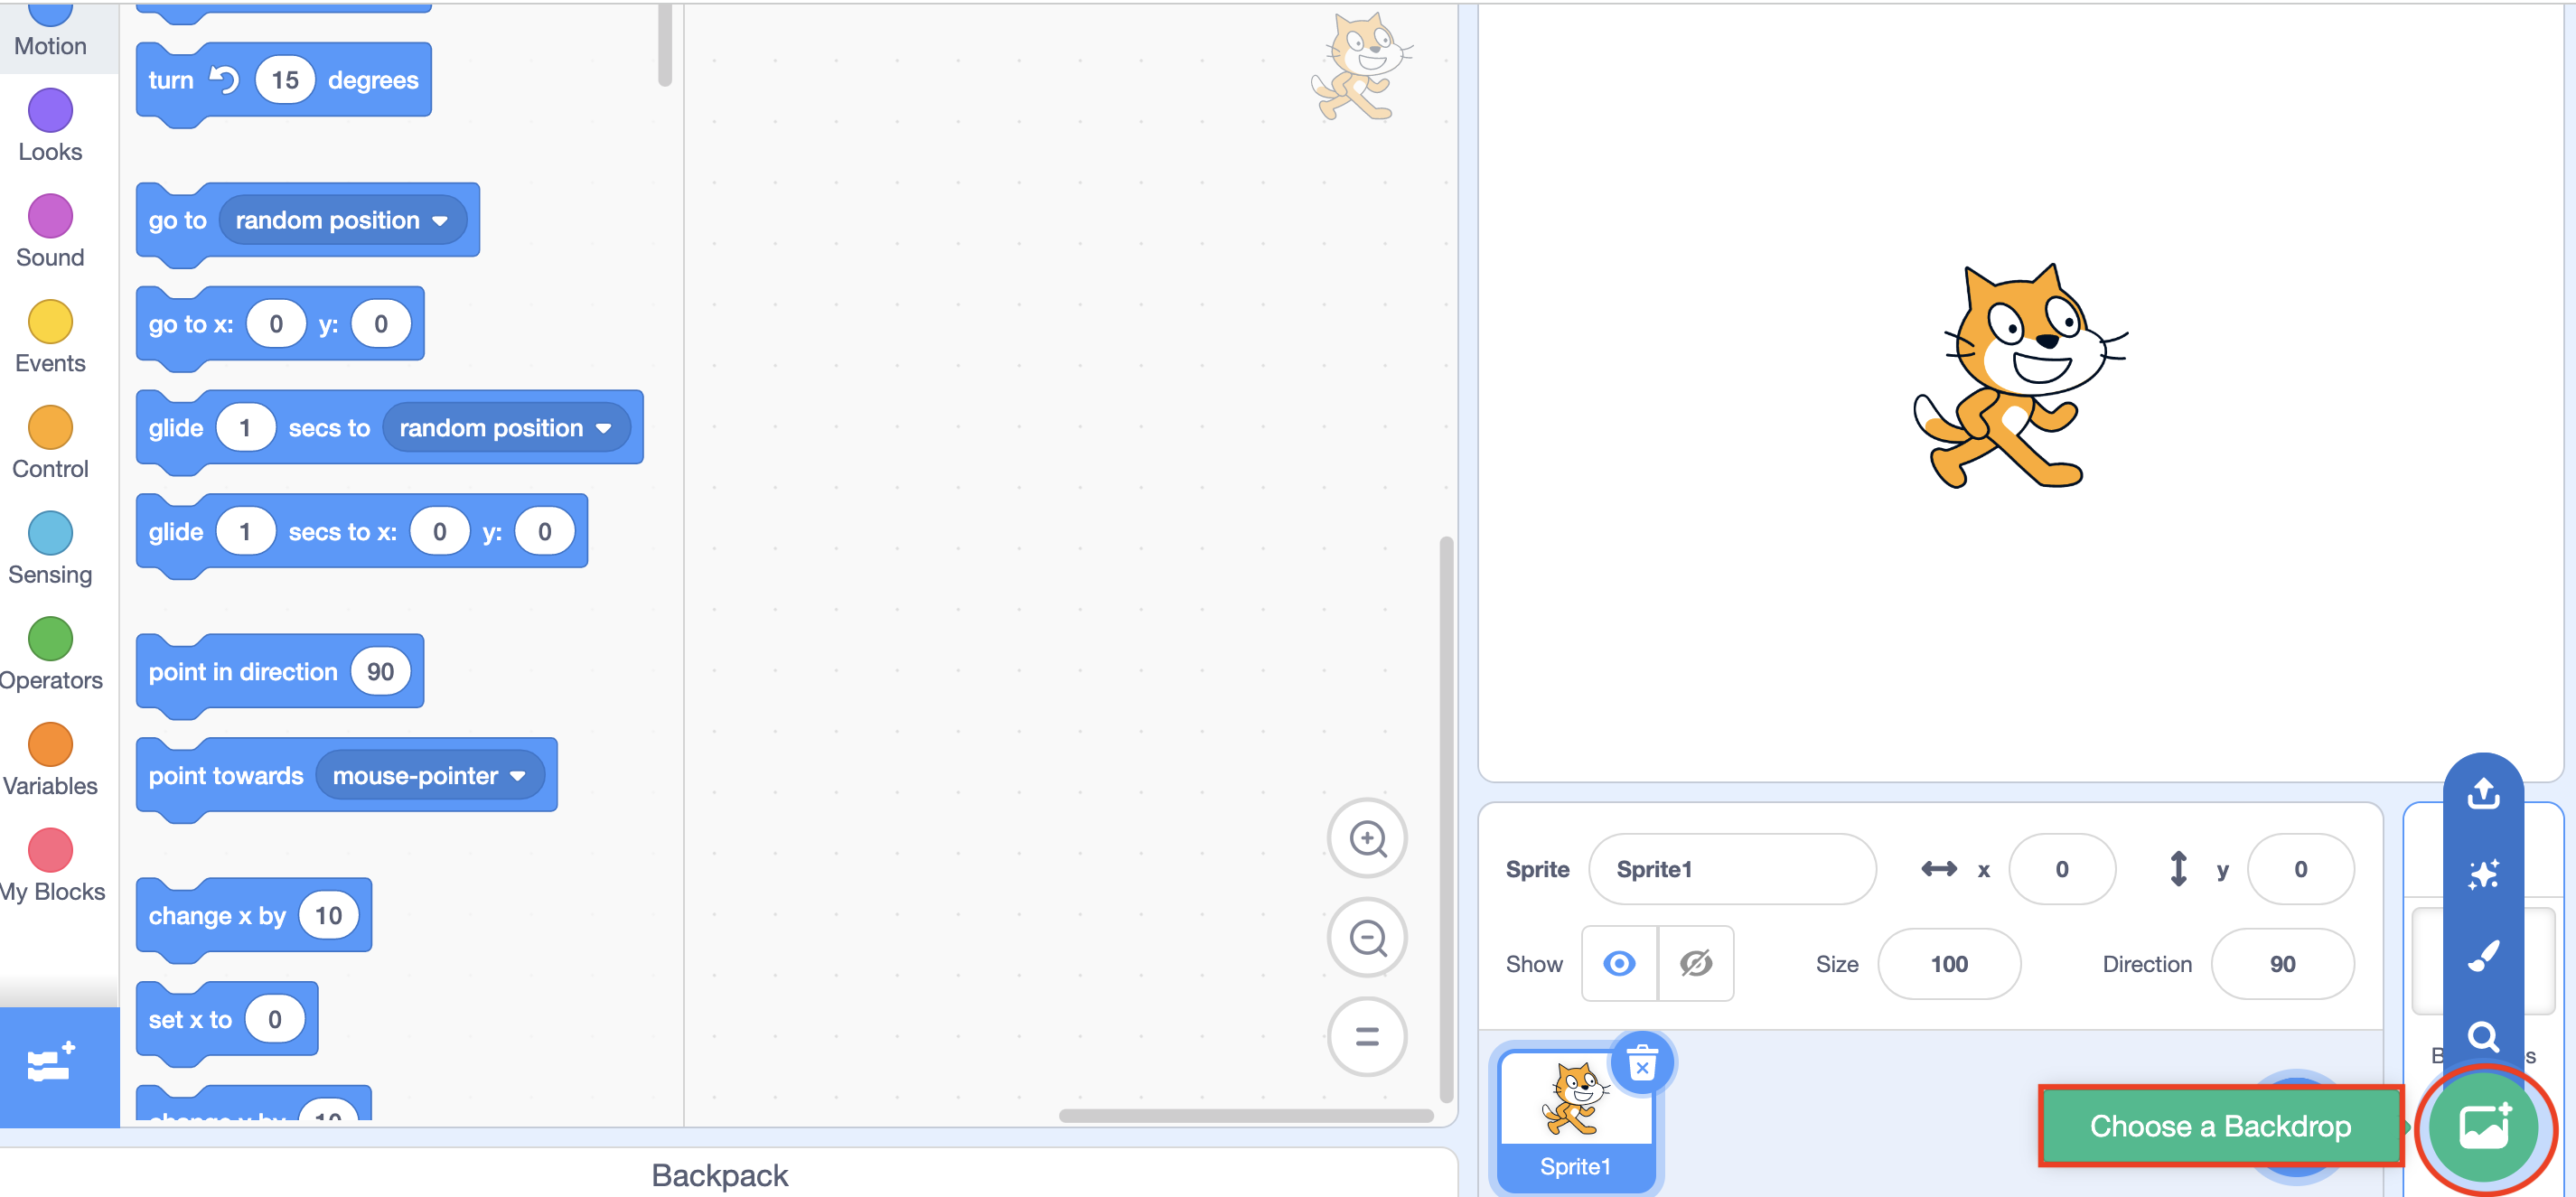Click the upload backdrop icon
Image resolution: width=2576 pixels, height=1197 pixels.
[x=2482, y=794]
